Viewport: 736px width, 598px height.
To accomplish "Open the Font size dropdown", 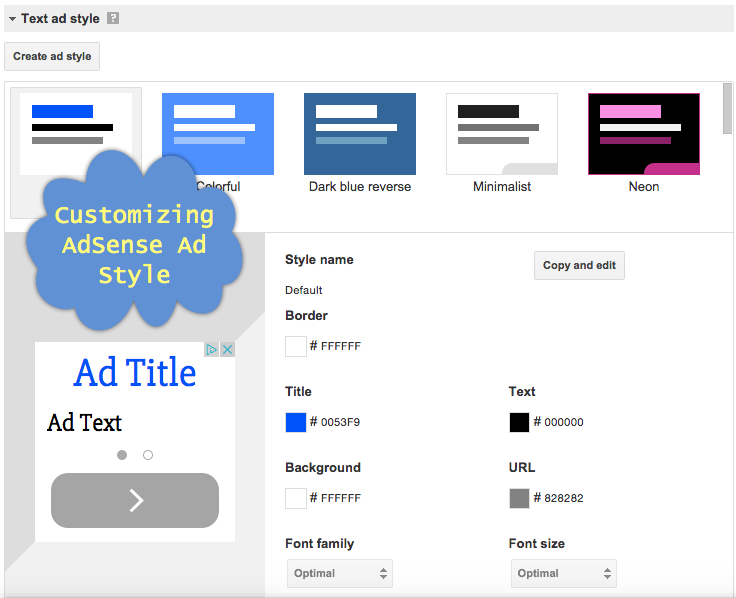I will (x=564, y=573).
